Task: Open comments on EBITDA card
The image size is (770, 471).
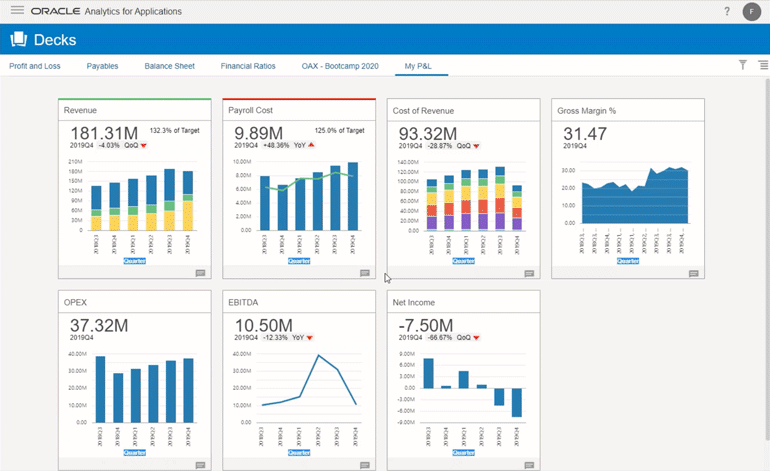Action: (365, 465)
